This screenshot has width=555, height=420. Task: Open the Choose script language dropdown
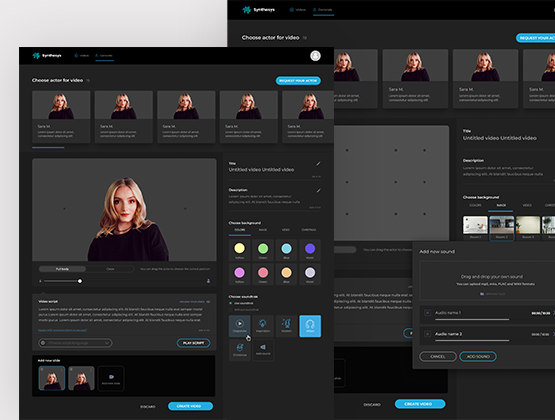click(75, 343)
